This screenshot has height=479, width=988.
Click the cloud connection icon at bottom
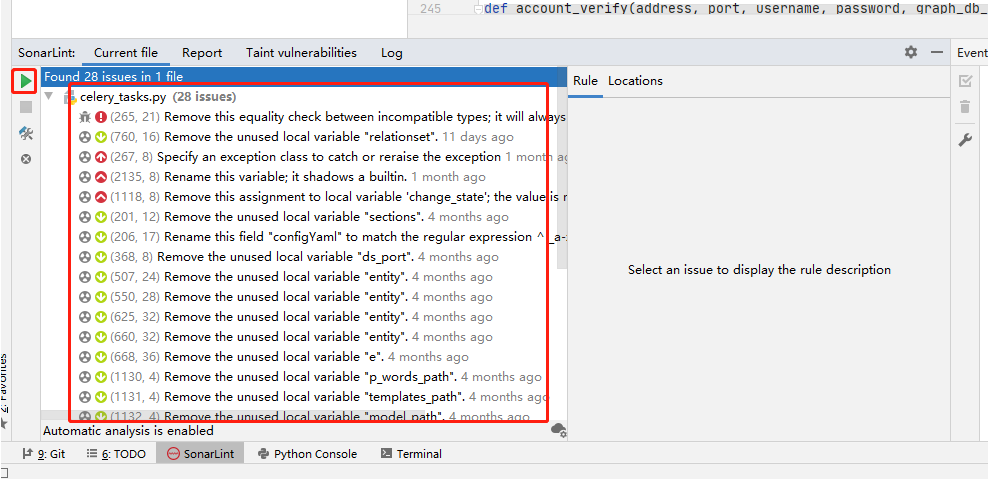tap(558, 430)
